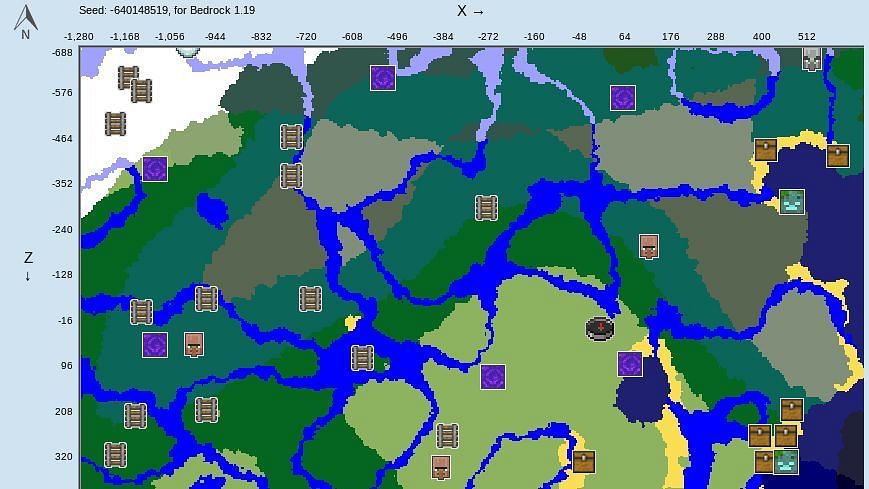Select the treasure chest at the far right edge
Viewport: 869px width, 489px height.
[838, 155]
